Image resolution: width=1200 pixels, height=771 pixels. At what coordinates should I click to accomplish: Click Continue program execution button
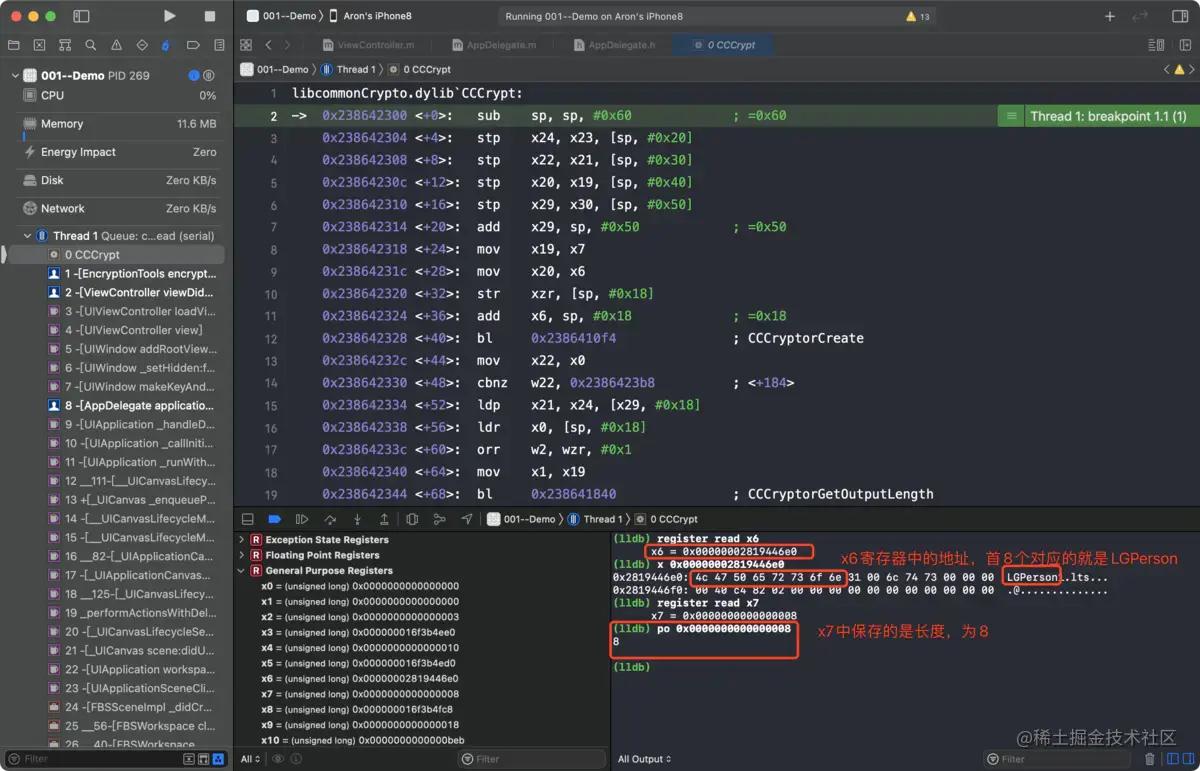point(302,519)
